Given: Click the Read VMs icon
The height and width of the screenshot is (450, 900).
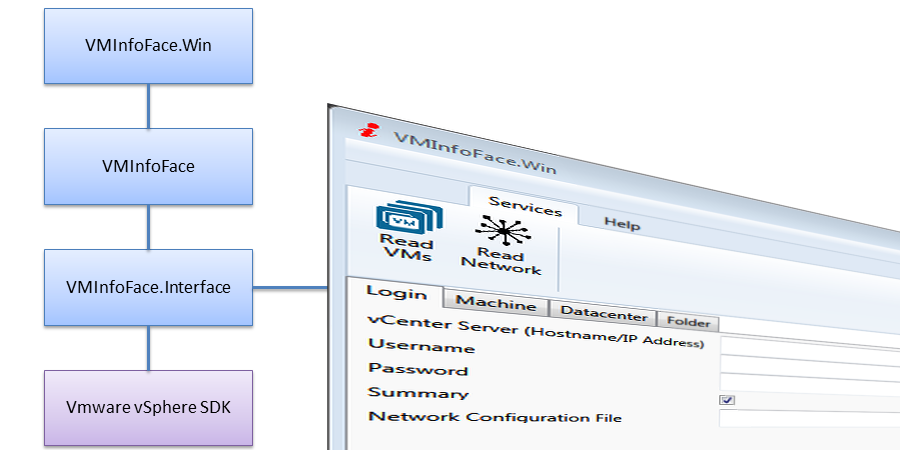Looking at the screenshot, I should click(x=409, y=218).
